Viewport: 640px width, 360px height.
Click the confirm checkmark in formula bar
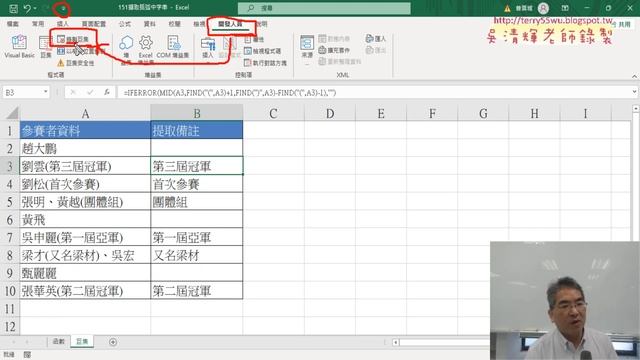coord(90,93)
